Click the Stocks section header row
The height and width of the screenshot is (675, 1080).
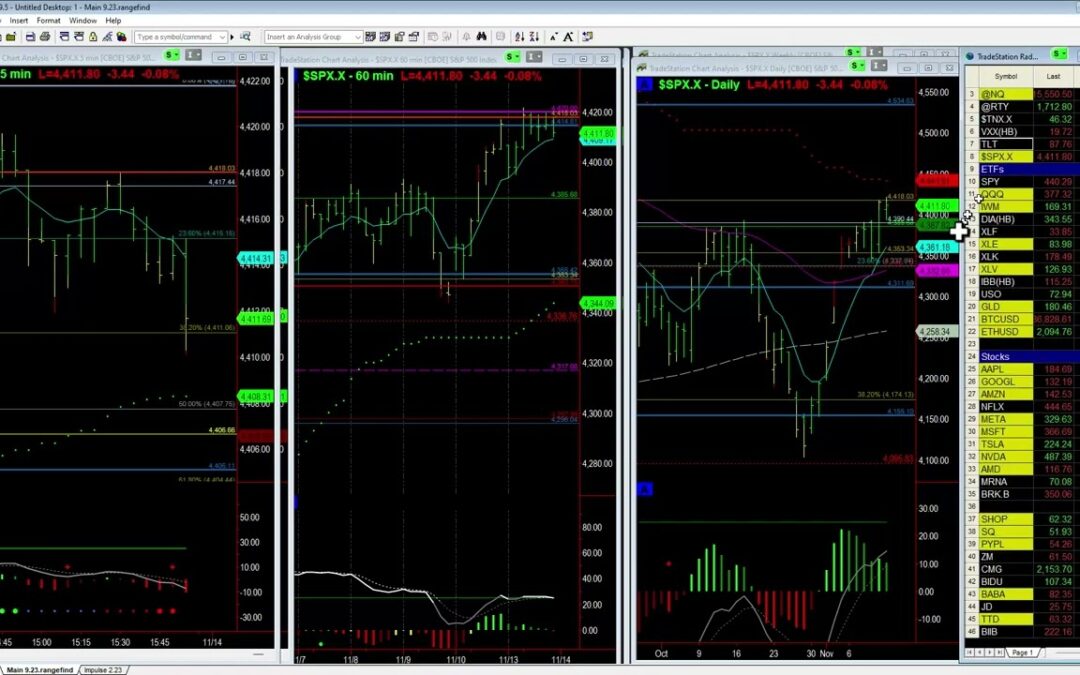[1028, 356]
